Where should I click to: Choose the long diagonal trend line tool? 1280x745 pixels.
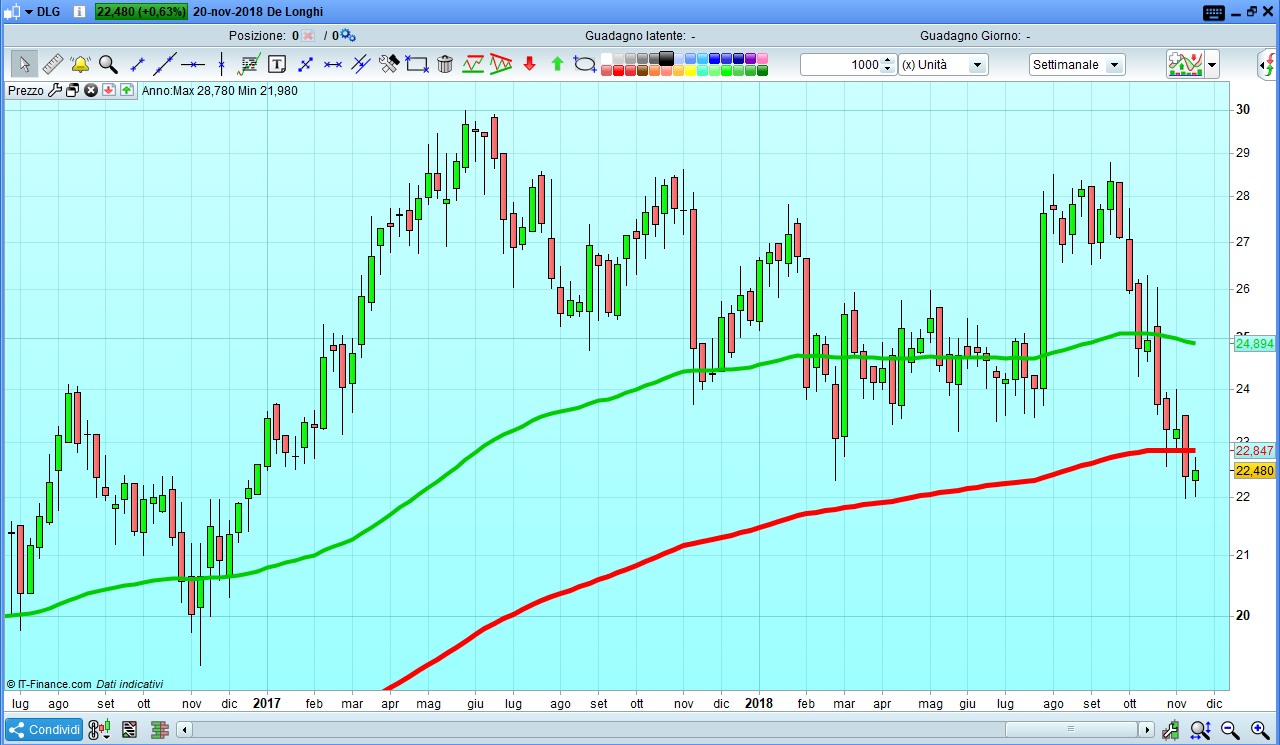point(165,65)
